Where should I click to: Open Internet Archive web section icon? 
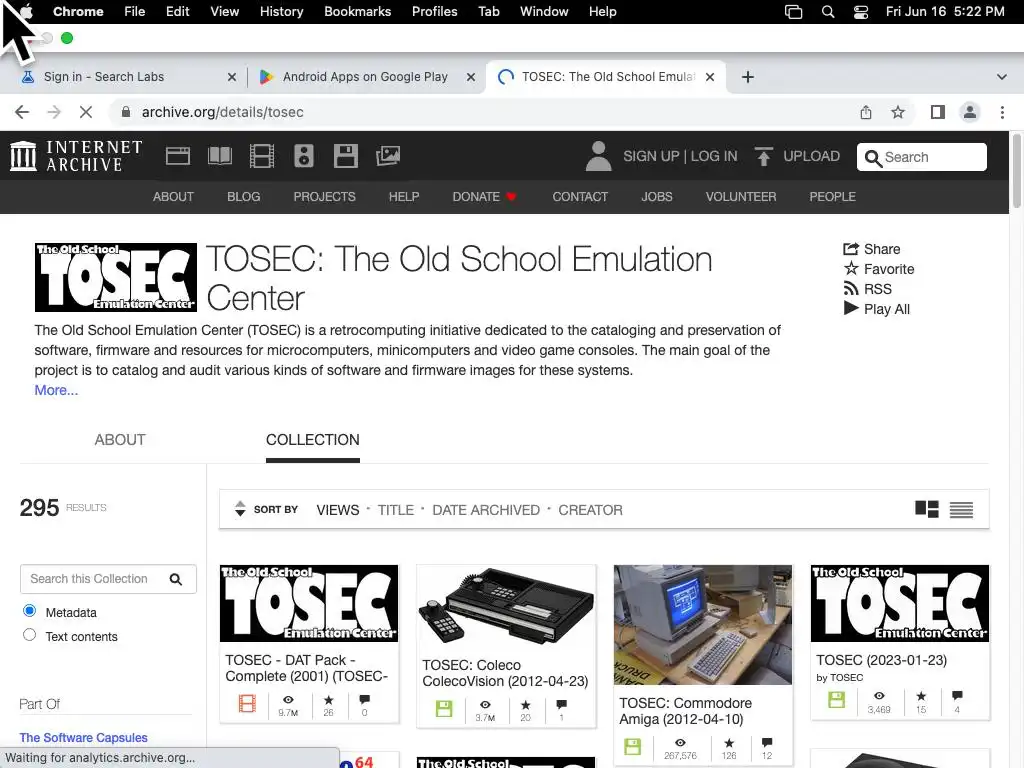178,156
